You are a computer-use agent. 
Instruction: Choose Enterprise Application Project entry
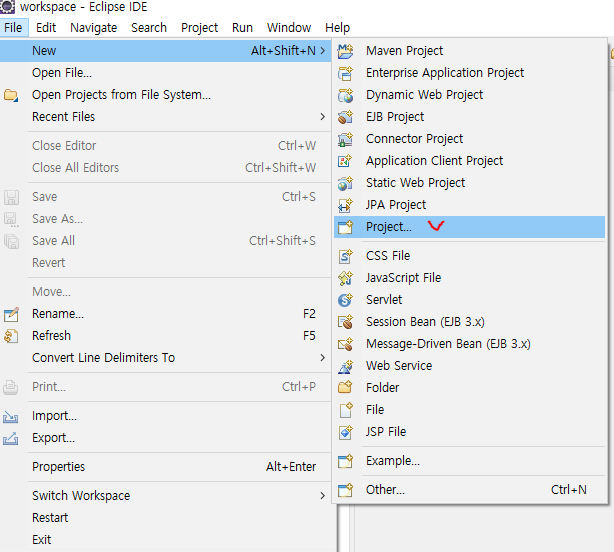pyautogui.click(x=470, y=73)
